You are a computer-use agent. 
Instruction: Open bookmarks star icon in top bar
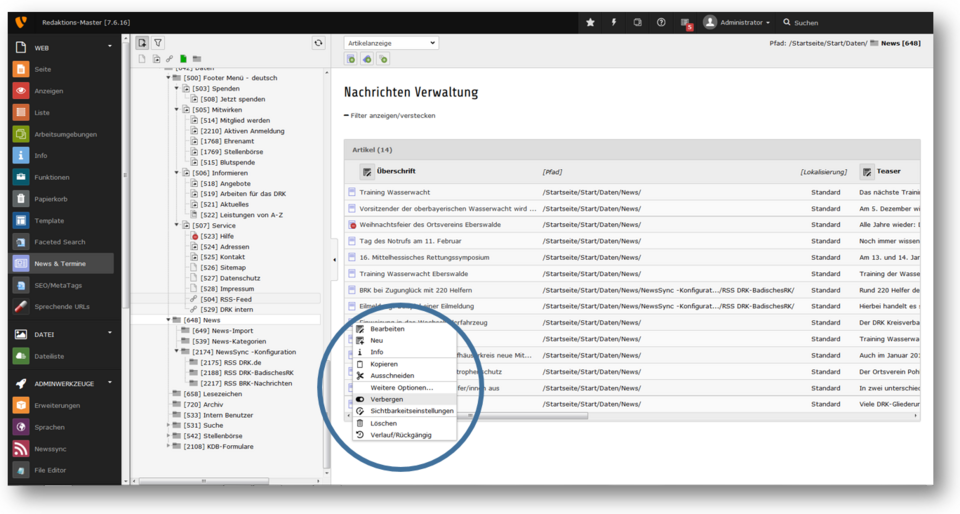[590, 22]
